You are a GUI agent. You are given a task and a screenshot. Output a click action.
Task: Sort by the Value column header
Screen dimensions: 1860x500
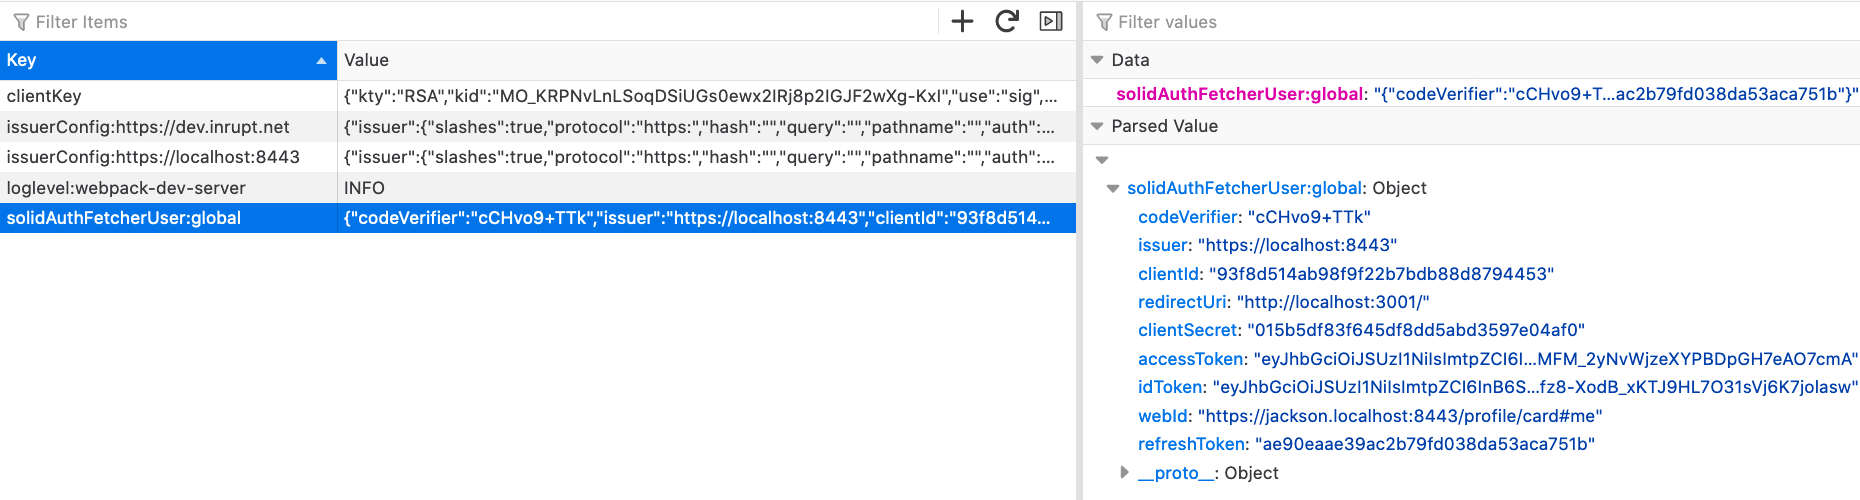[x=706, y=60]
